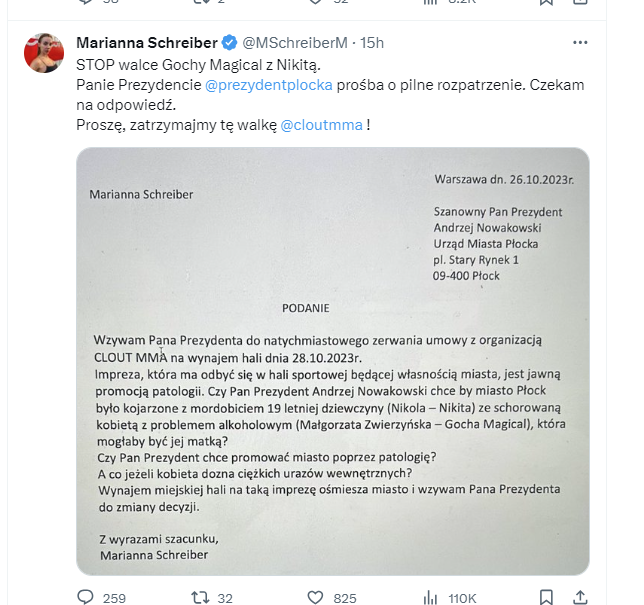Click the 825 likes count
Screen dimensions: 644x605
[345, 598]
